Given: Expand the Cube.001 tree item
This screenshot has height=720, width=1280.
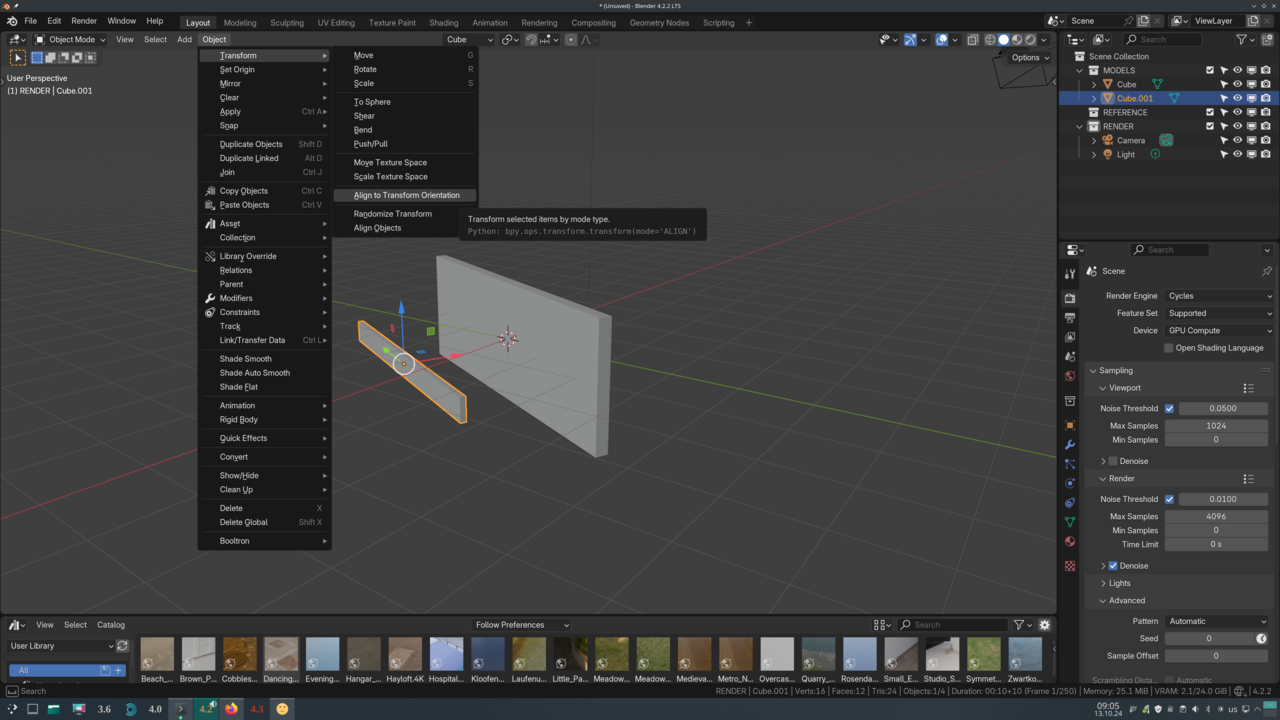Looking at the screenshot, I should click(x=1093, y=98).
